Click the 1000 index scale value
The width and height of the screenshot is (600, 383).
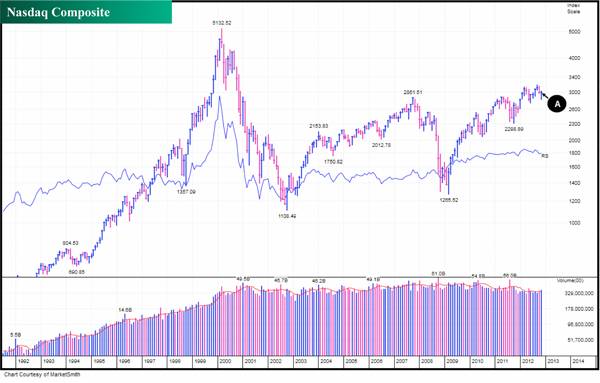574,223
